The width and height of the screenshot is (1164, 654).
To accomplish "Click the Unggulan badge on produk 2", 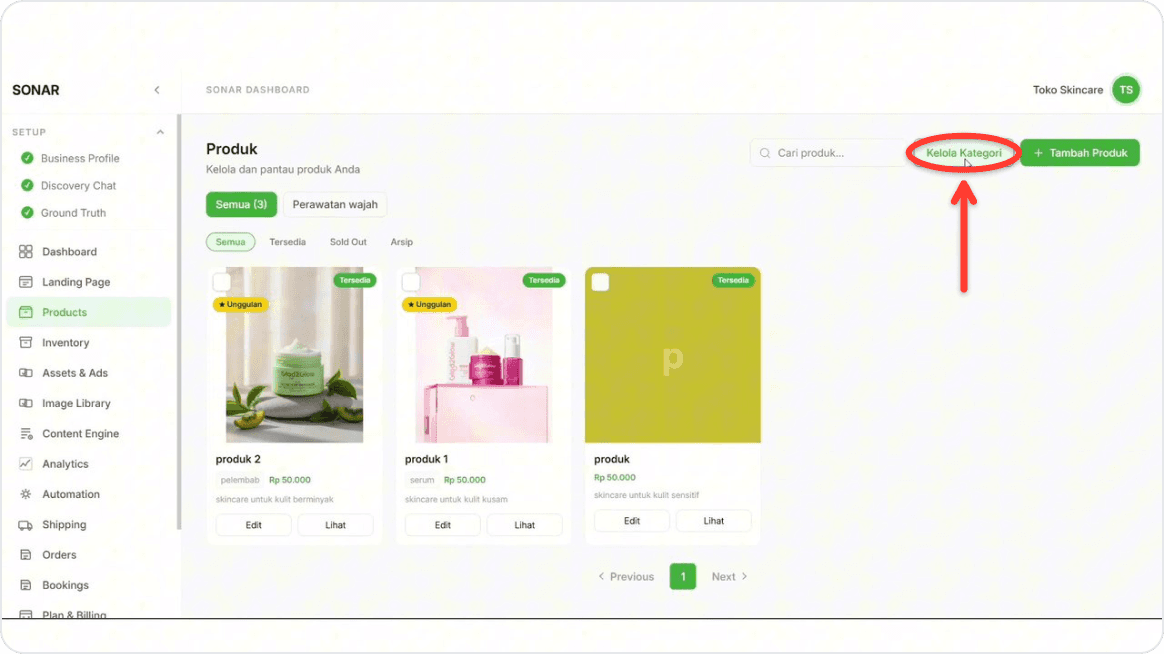I will coord(241,304).
